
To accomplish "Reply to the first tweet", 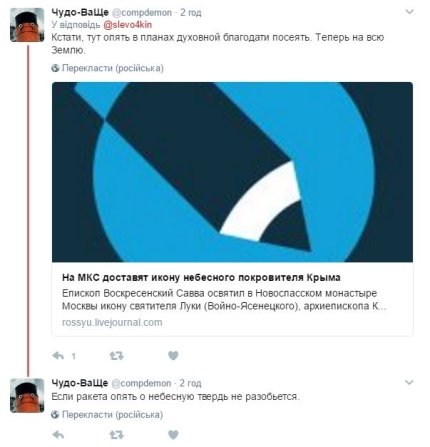I will (58, 356).
